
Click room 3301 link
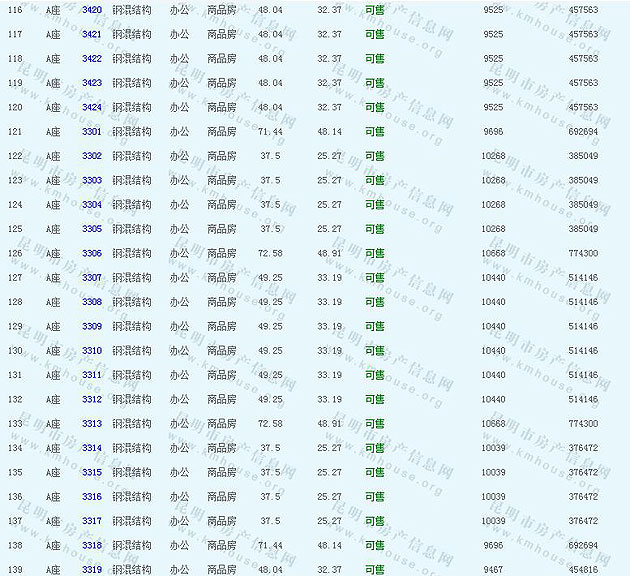91,132
